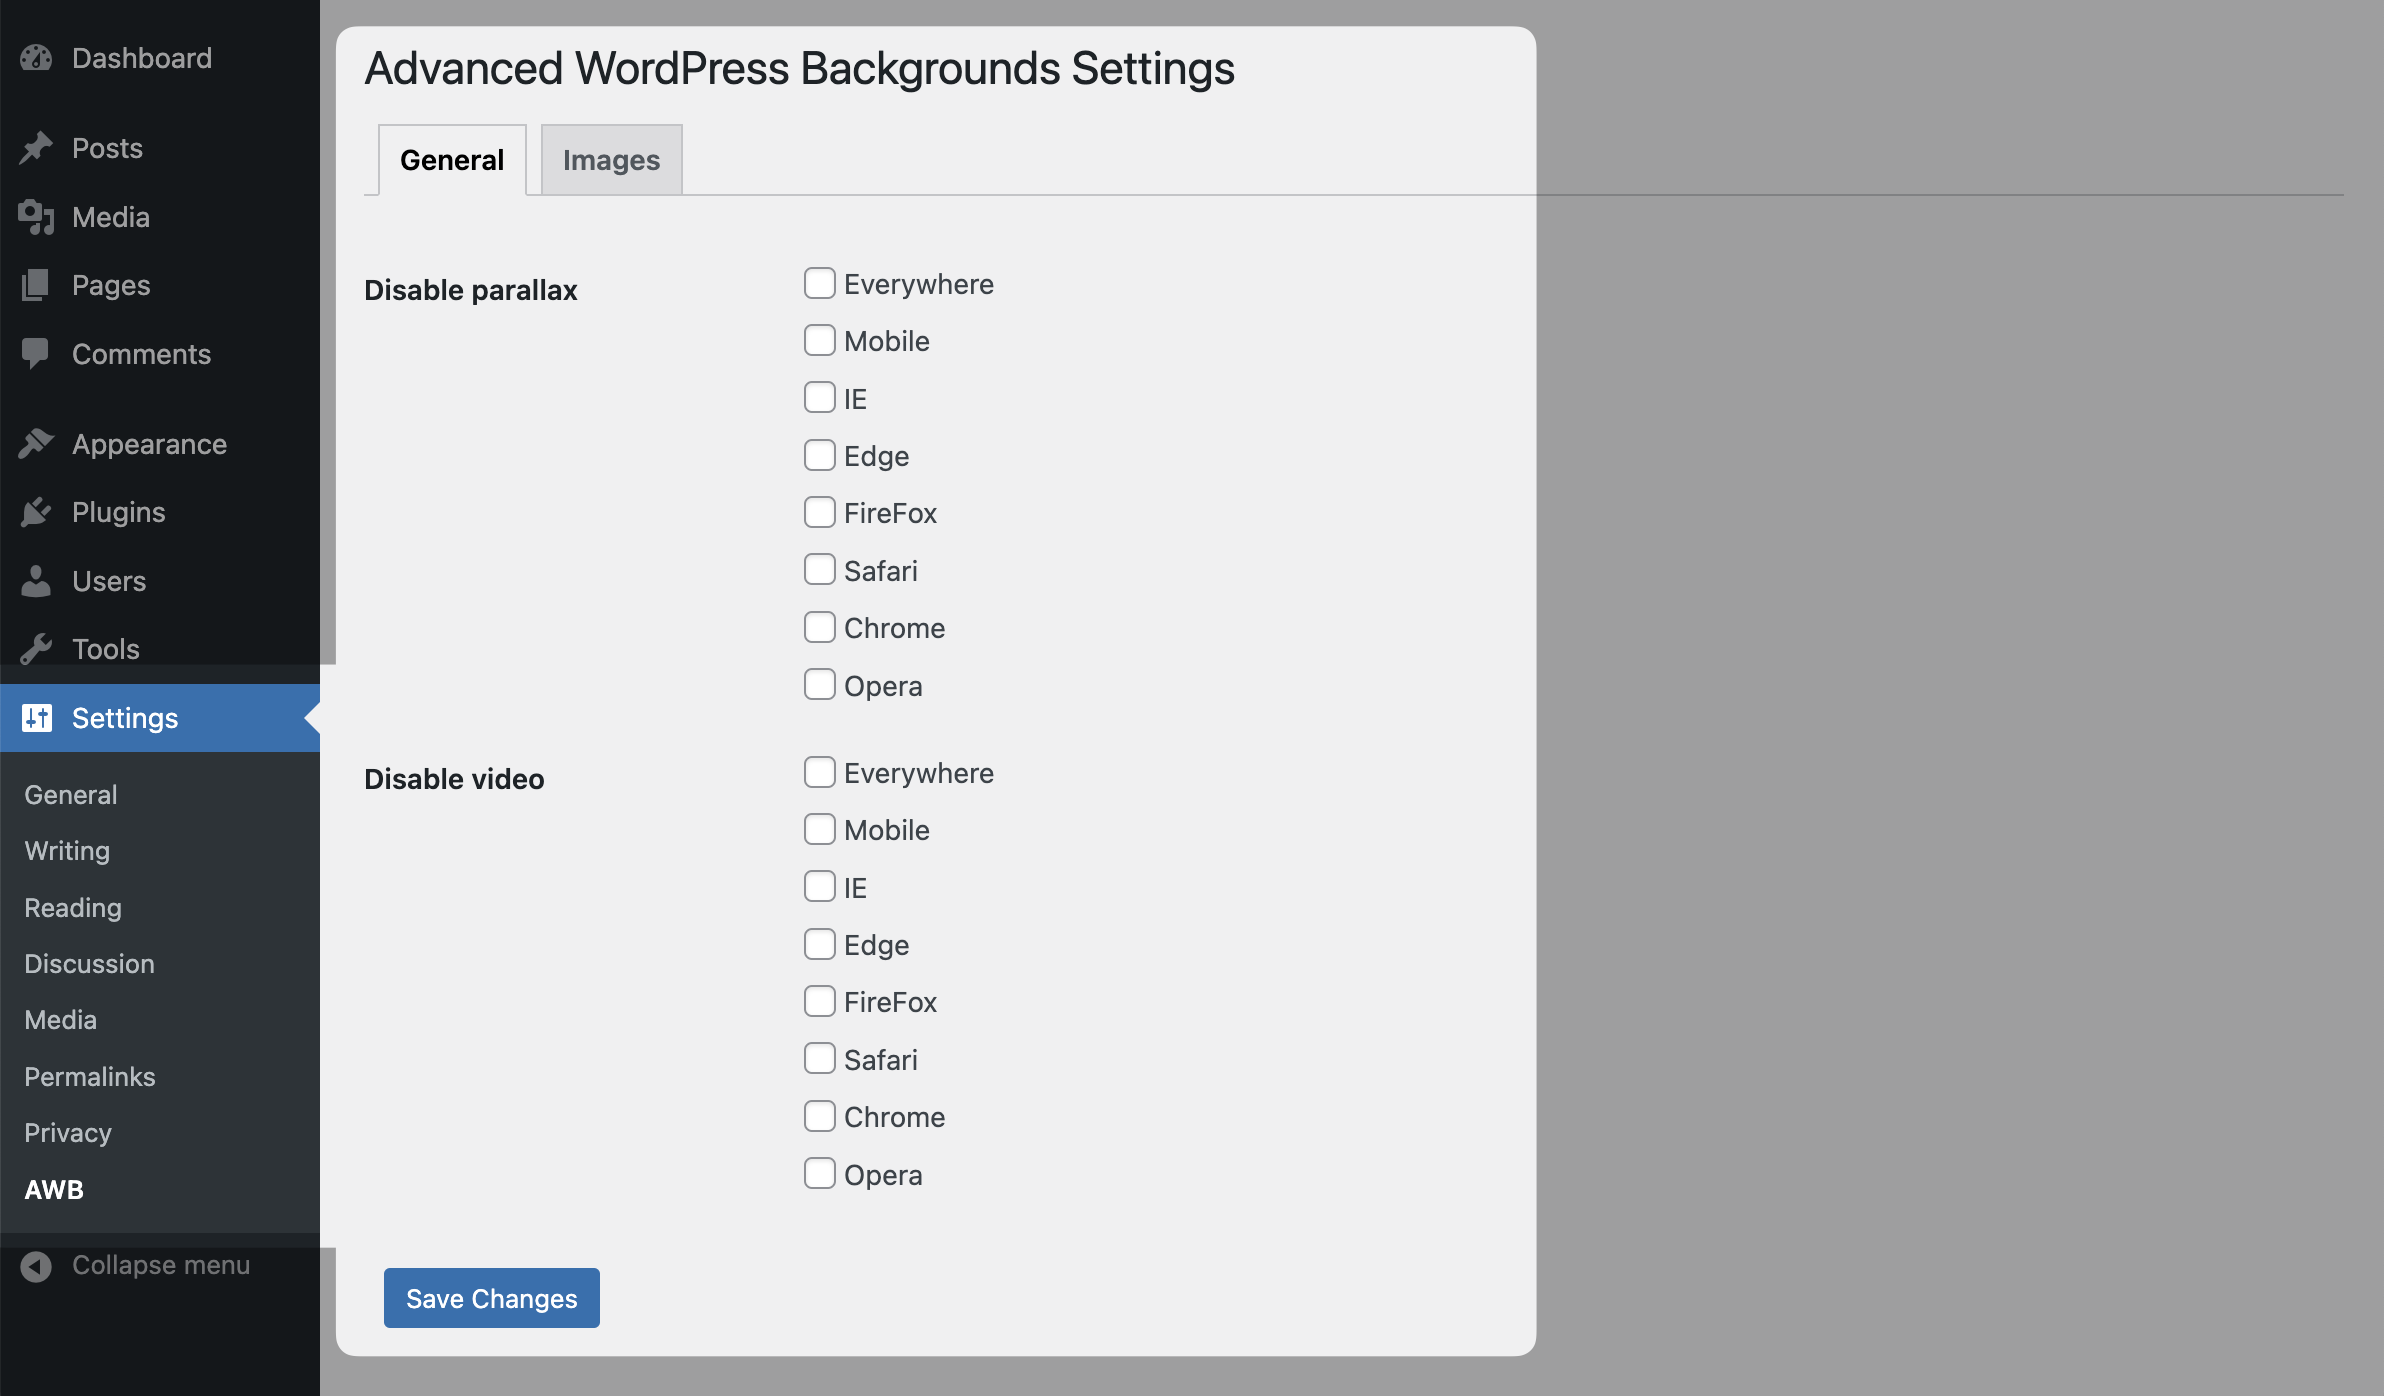The width and height of the screenshot is (2384, 1396).
Task: Check Opera under Disable video
Action: [820, 1174]
